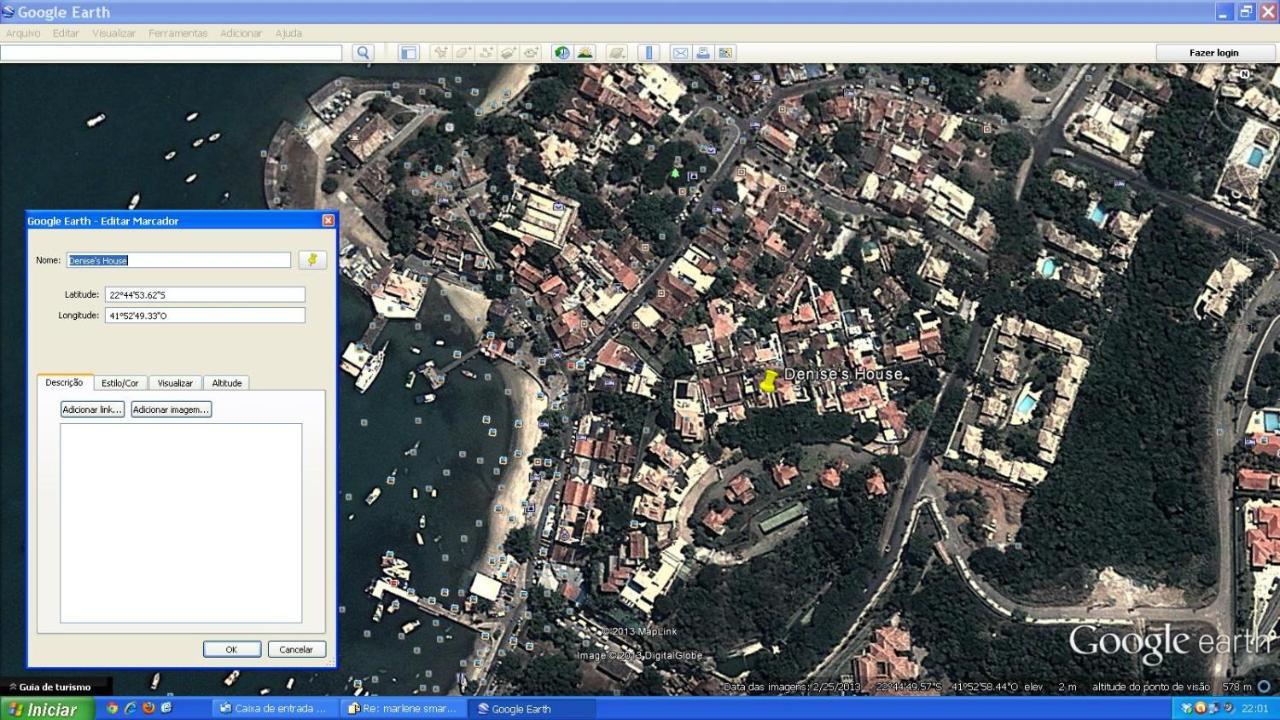Open the Arquivo menu
Viewport: 1280px width, 720px height.
tap(23, 33)
